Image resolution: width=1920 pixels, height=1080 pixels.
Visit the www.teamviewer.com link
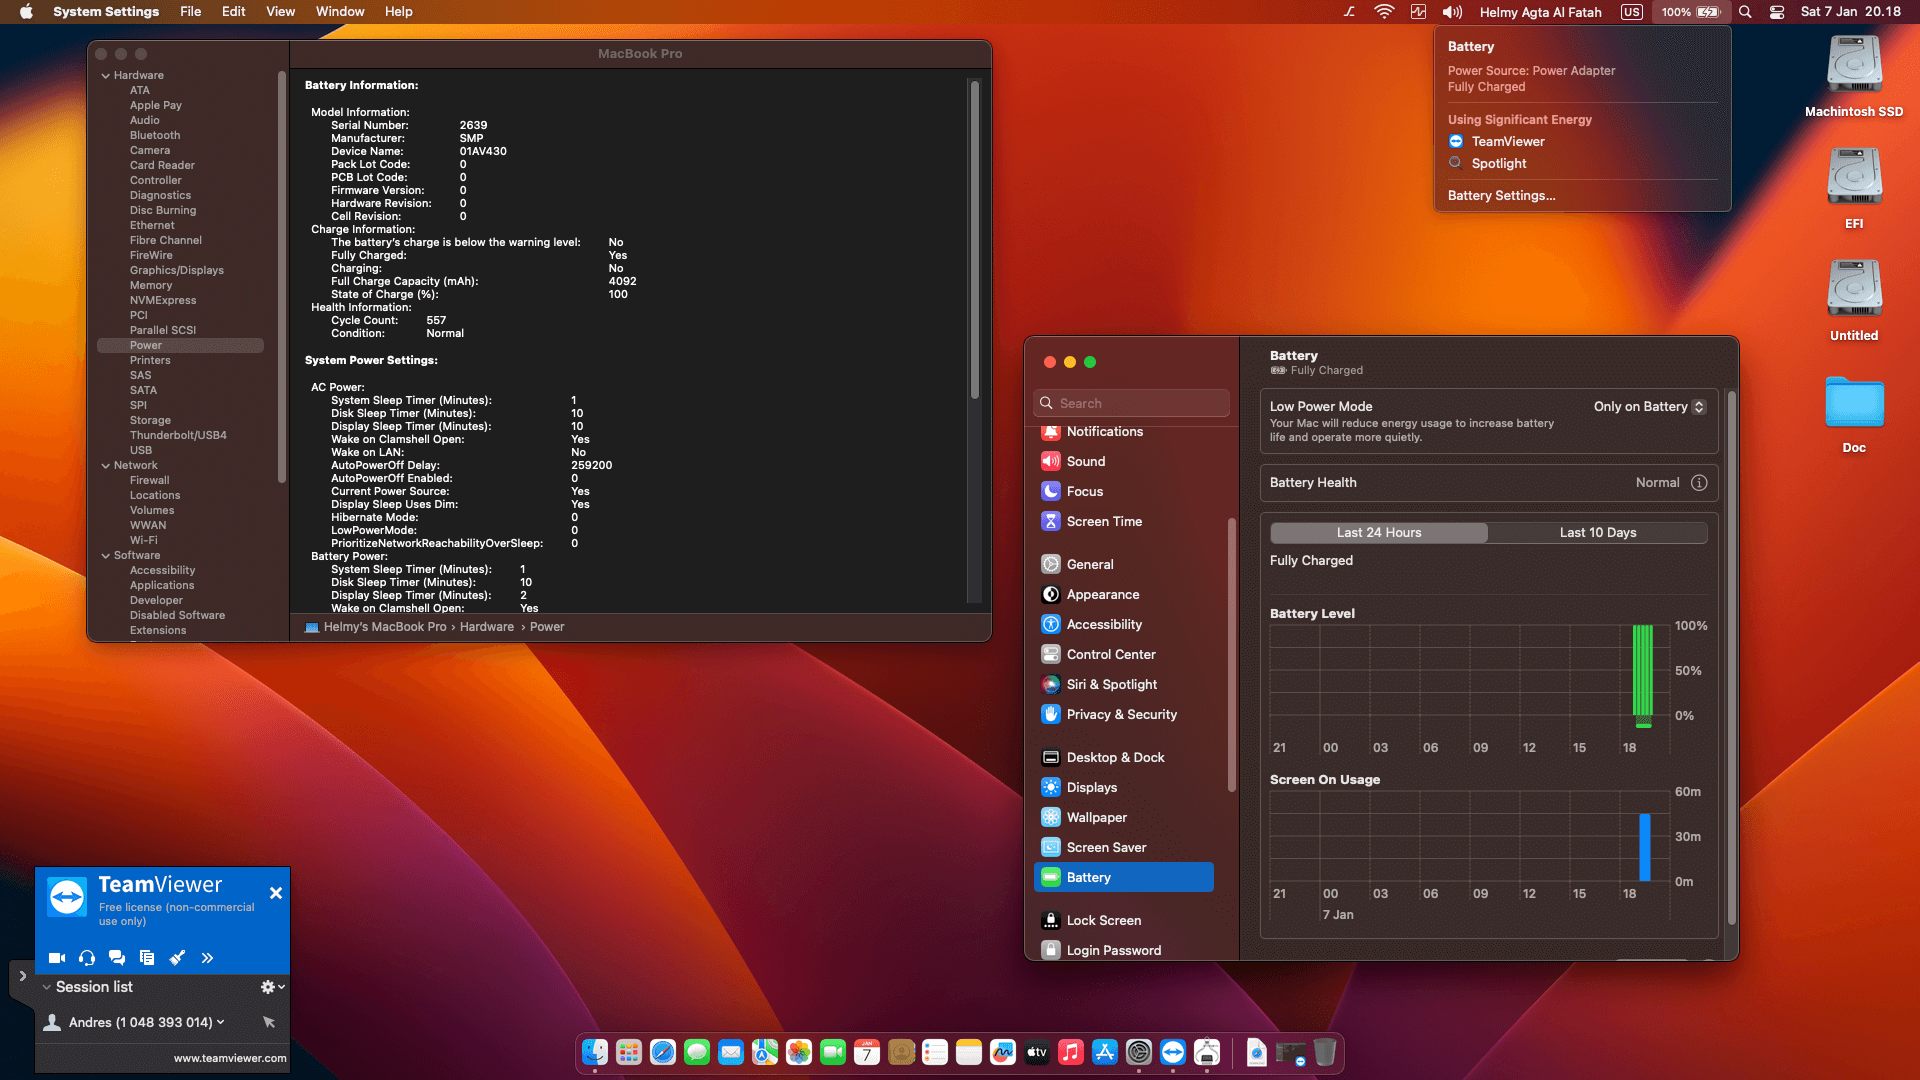(x=230, y=1057)
